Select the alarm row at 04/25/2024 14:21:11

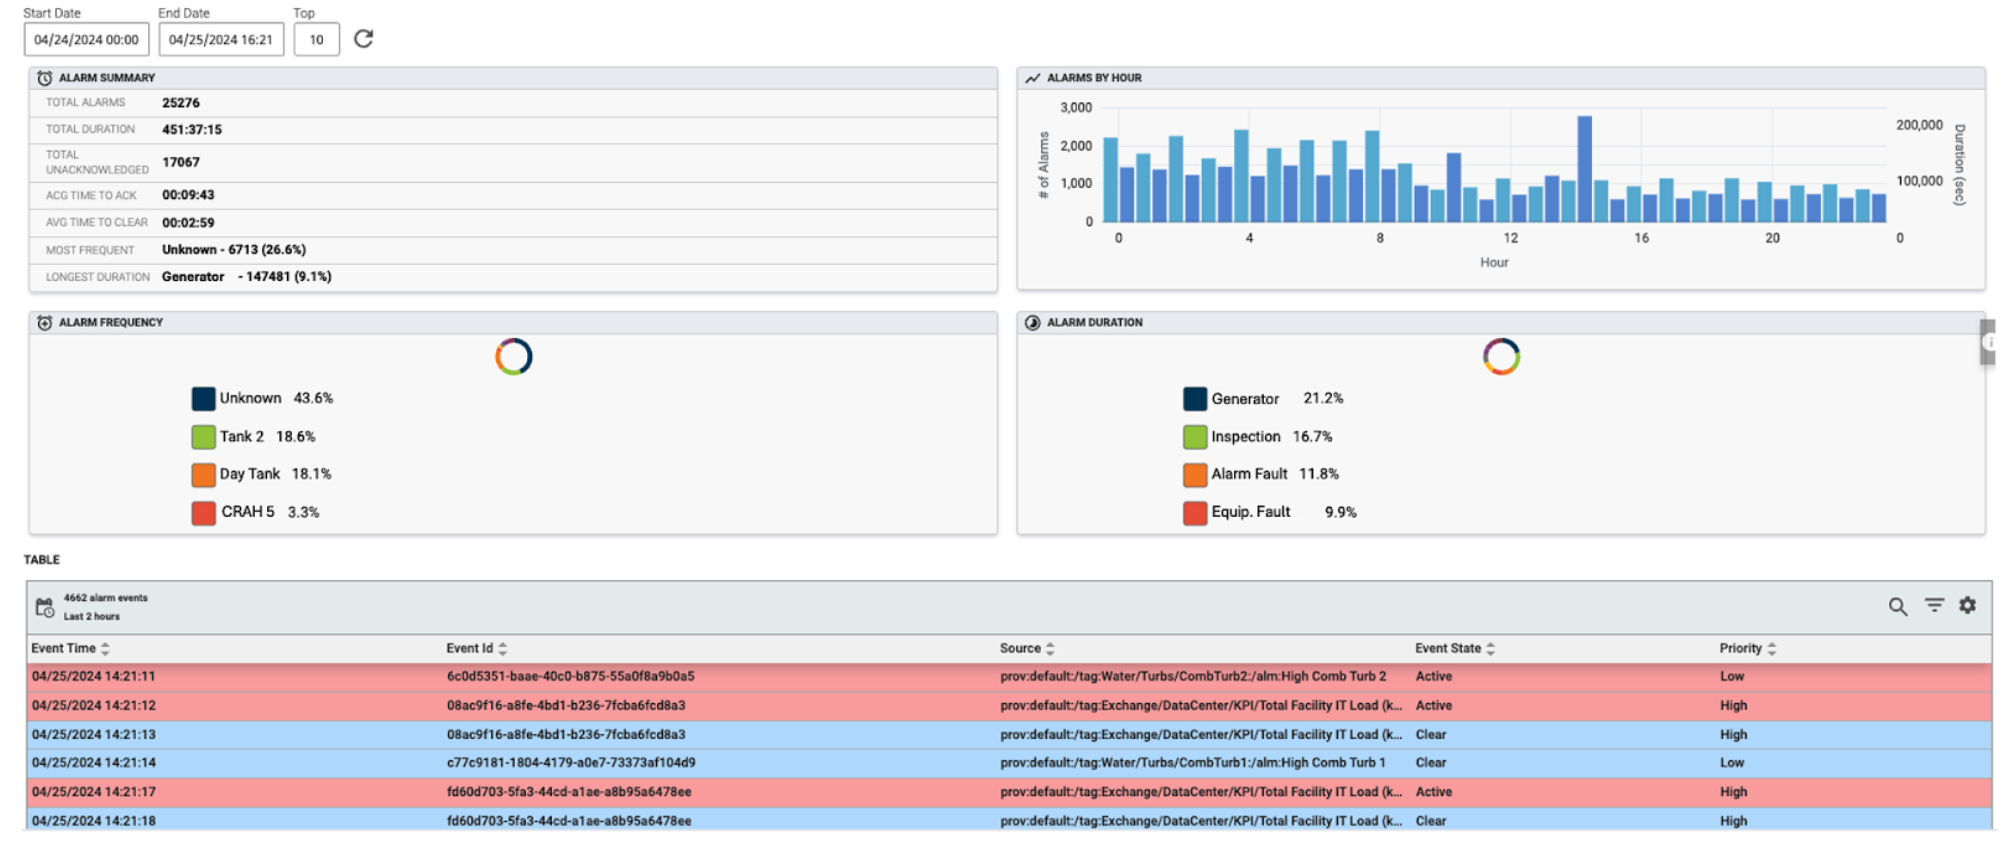click(x=1009, y=677)
